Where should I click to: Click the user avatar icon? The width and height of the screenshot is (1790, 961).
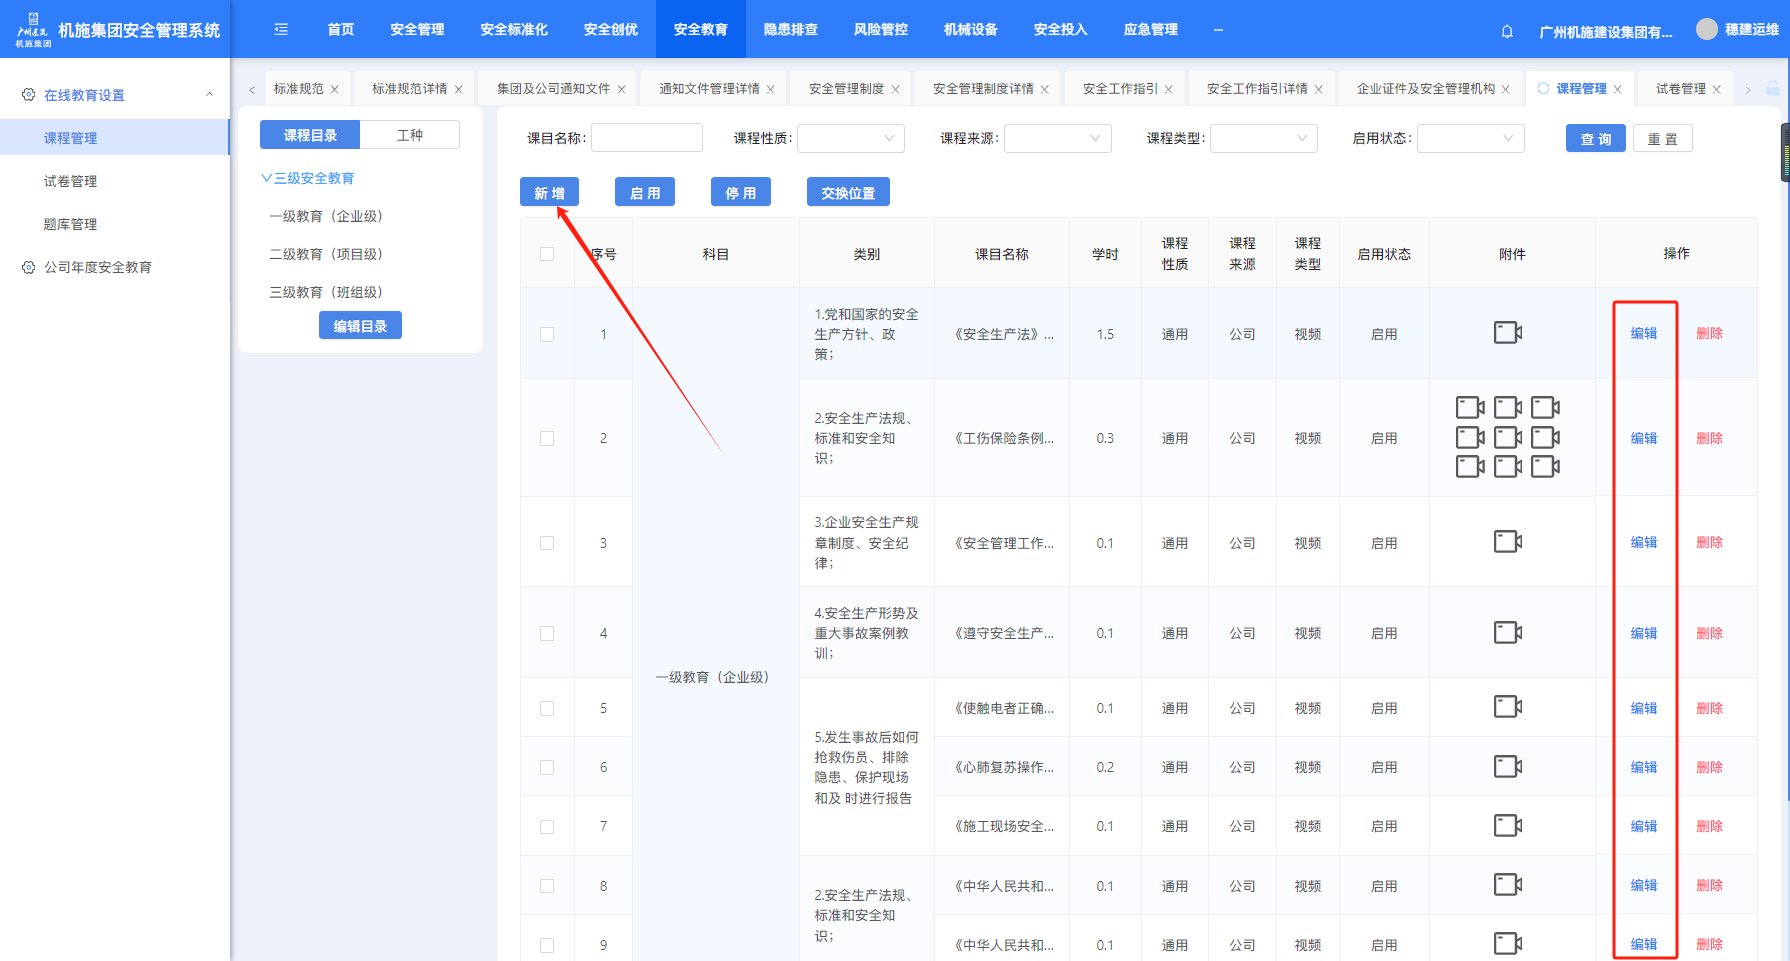(x=1706, y=30)
